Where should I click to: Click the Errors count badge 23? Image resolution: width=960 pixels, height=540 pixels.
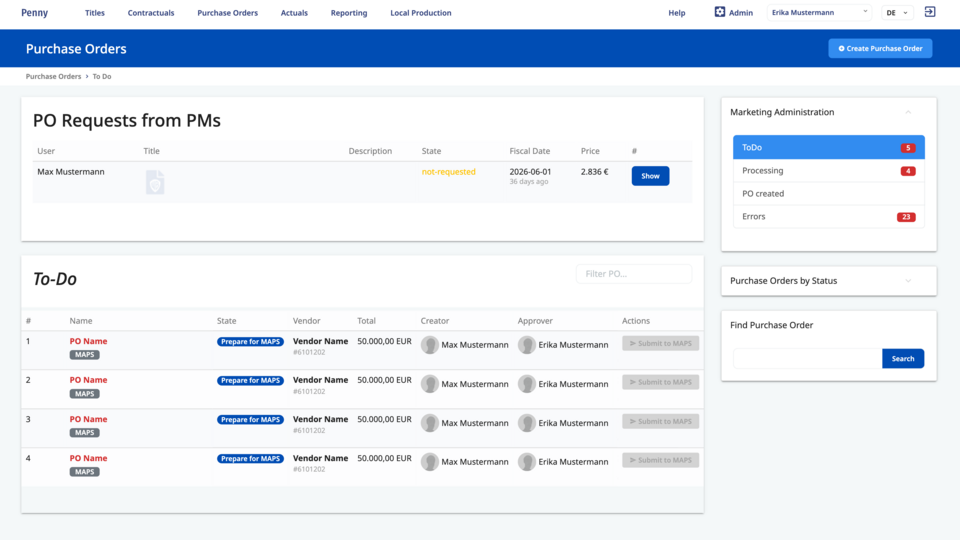coord(906,217)
